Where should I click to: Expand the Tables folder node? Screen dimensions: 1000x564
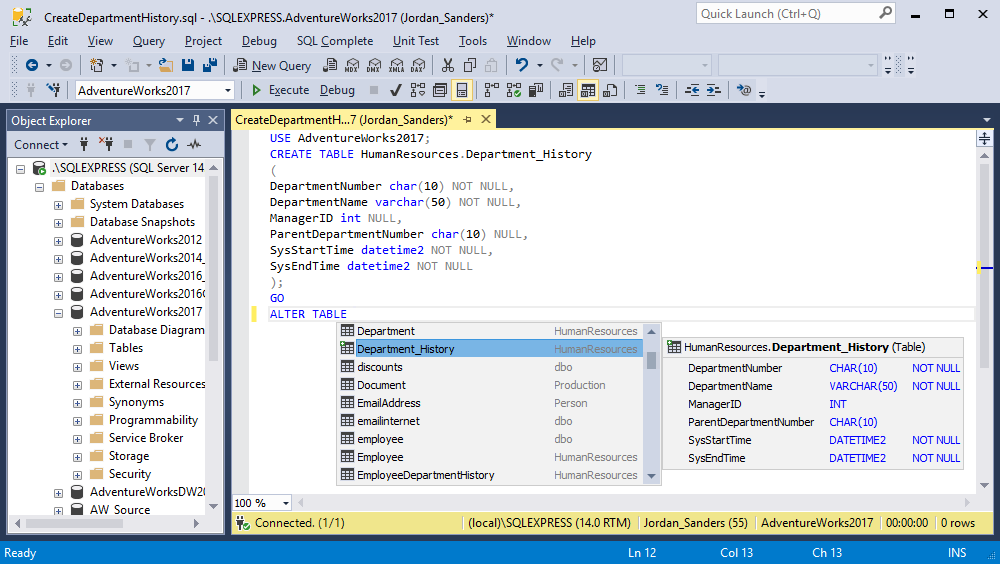click(x=77, y=349)
